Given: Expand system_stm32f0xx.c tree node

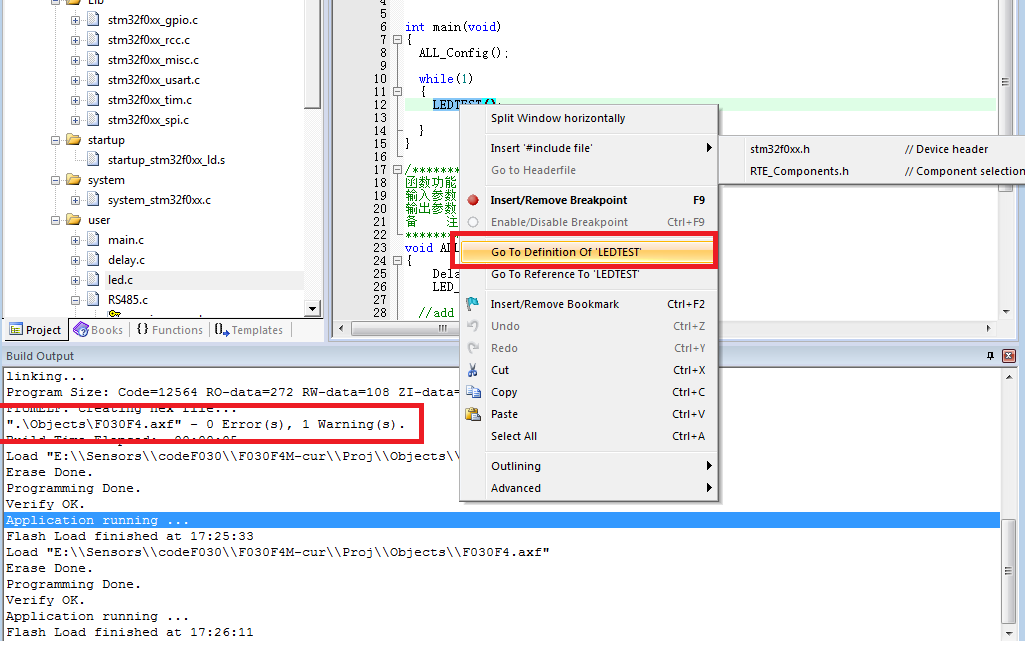Looking at the screenshot, I should [x=75, y=201].
